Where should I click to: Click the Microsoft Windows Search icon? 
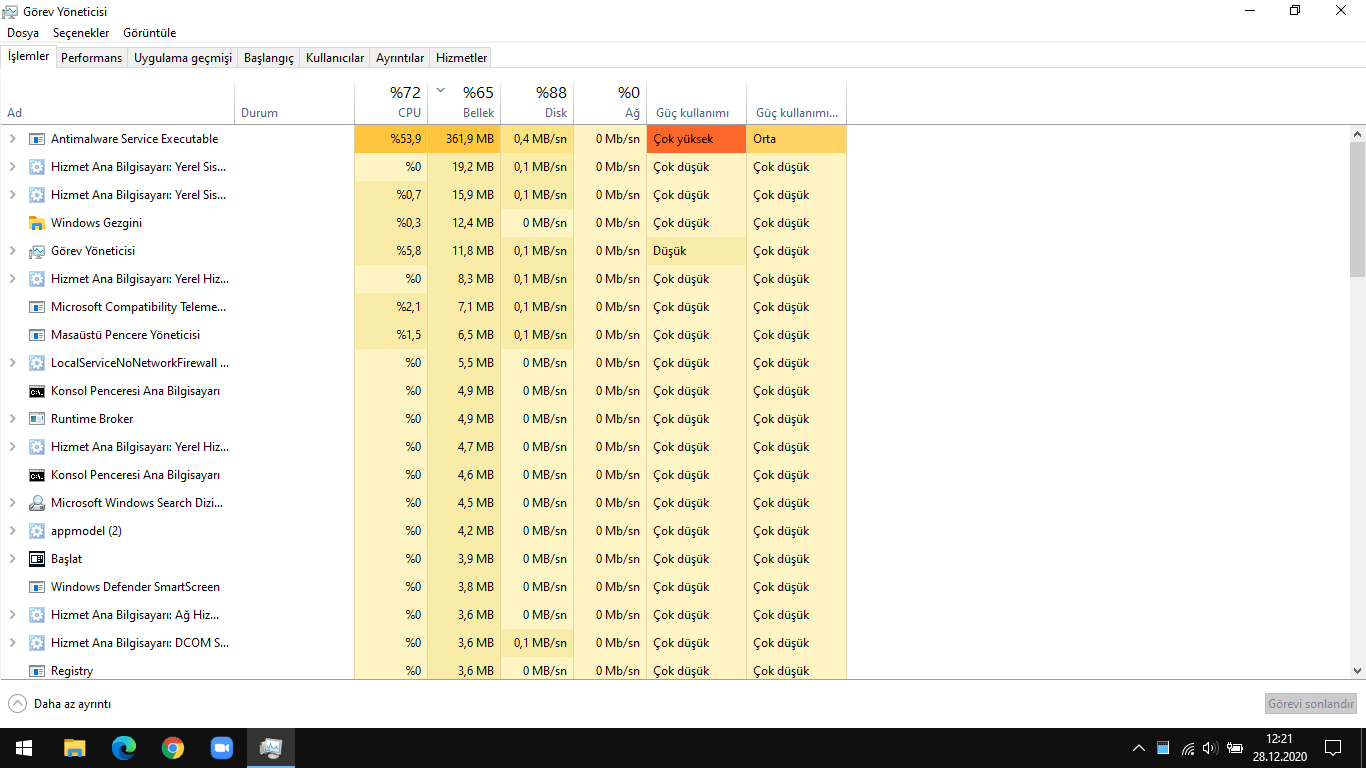tap(37, 503)
